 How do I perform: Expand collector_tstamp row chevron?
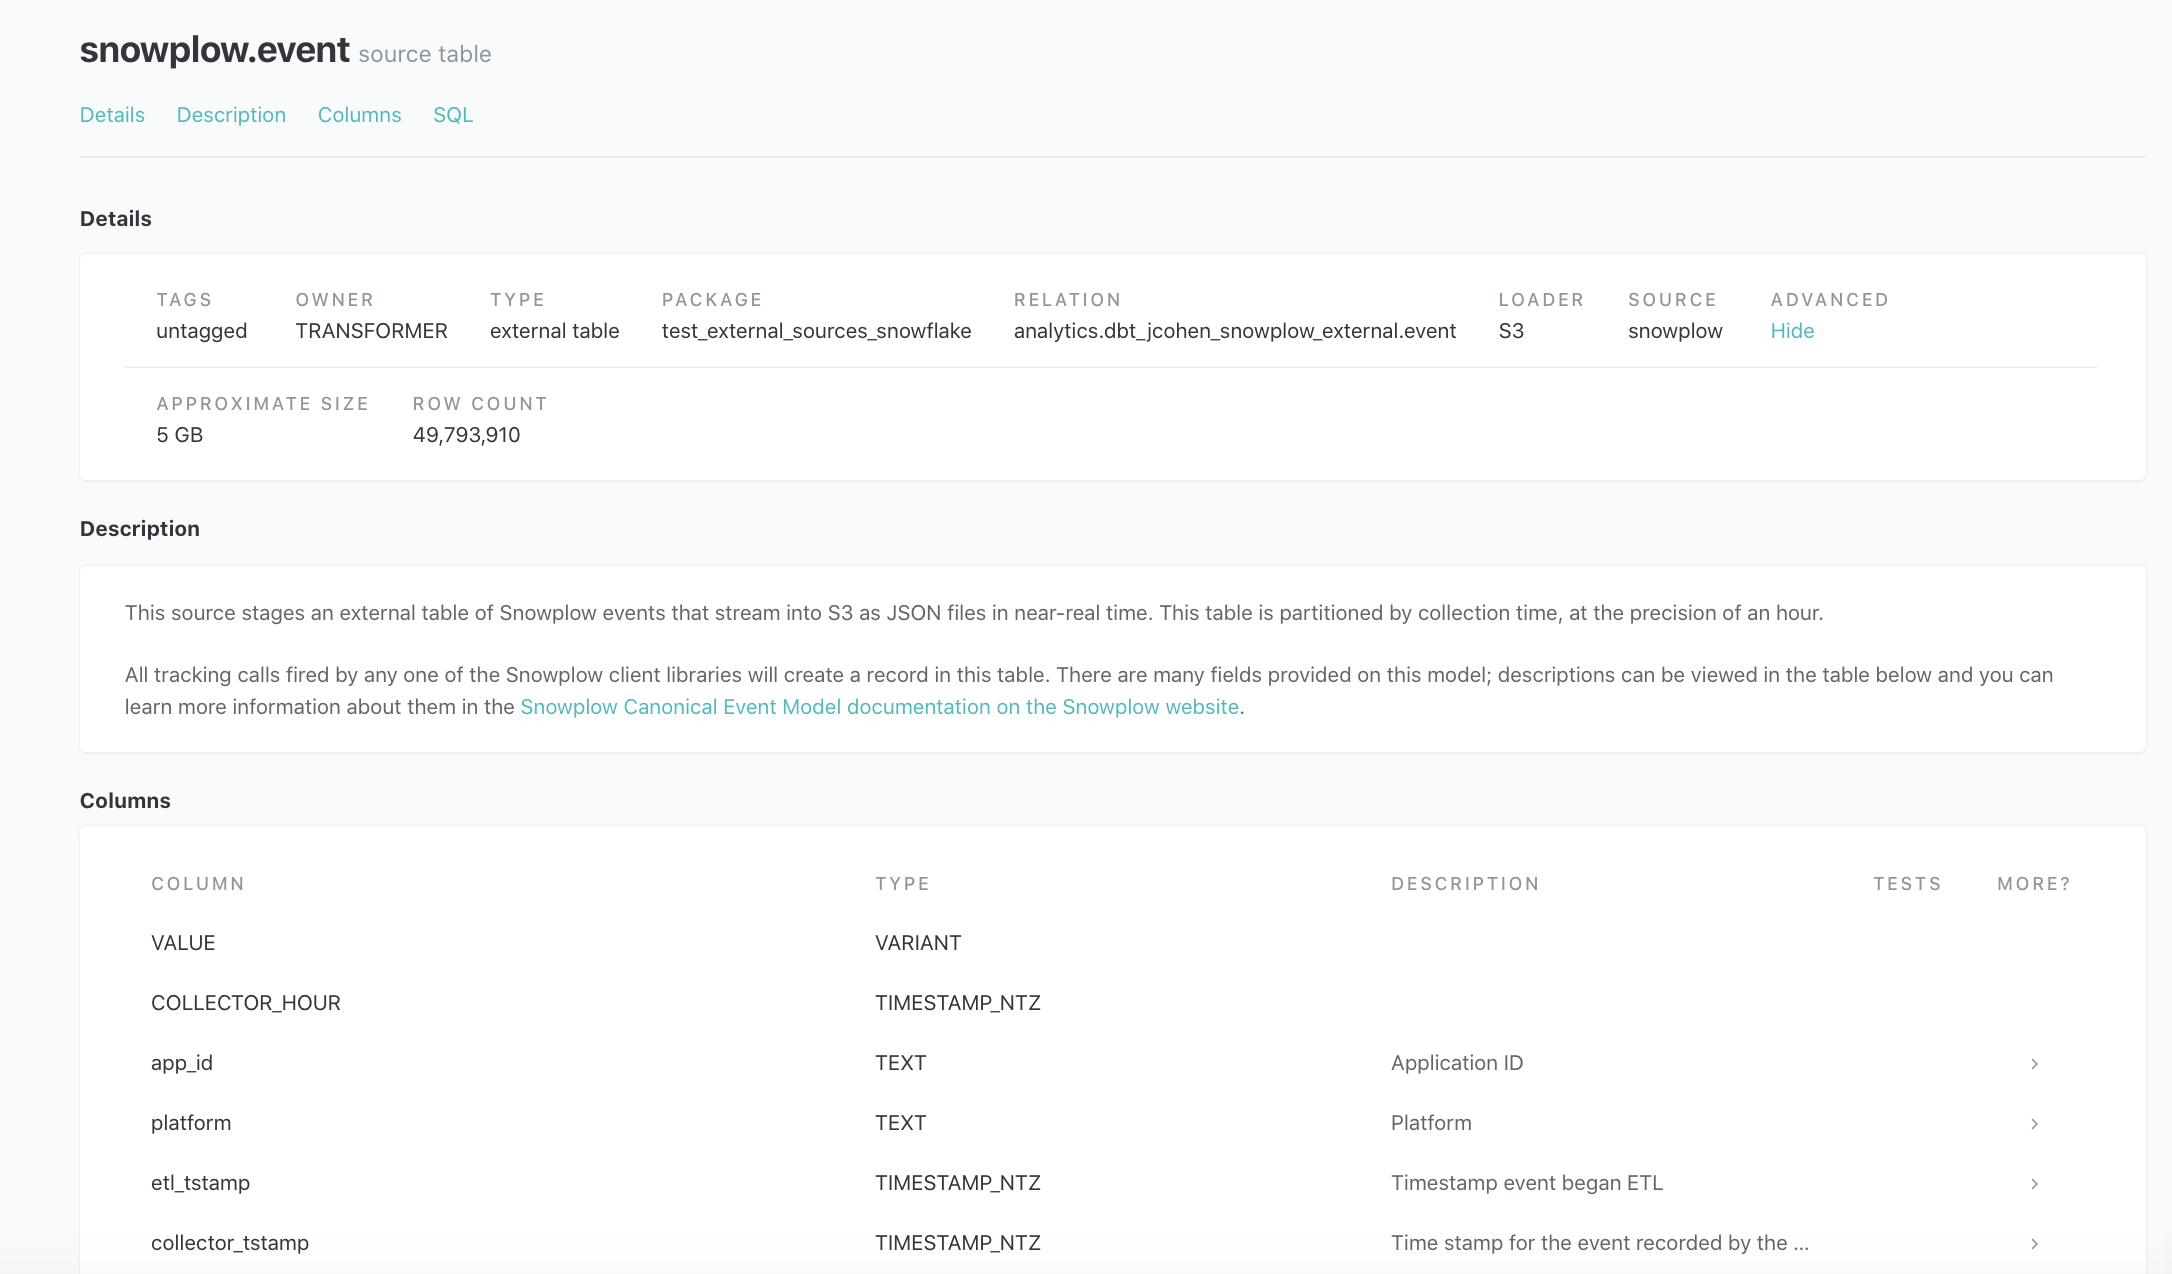pos(2034,1244)
